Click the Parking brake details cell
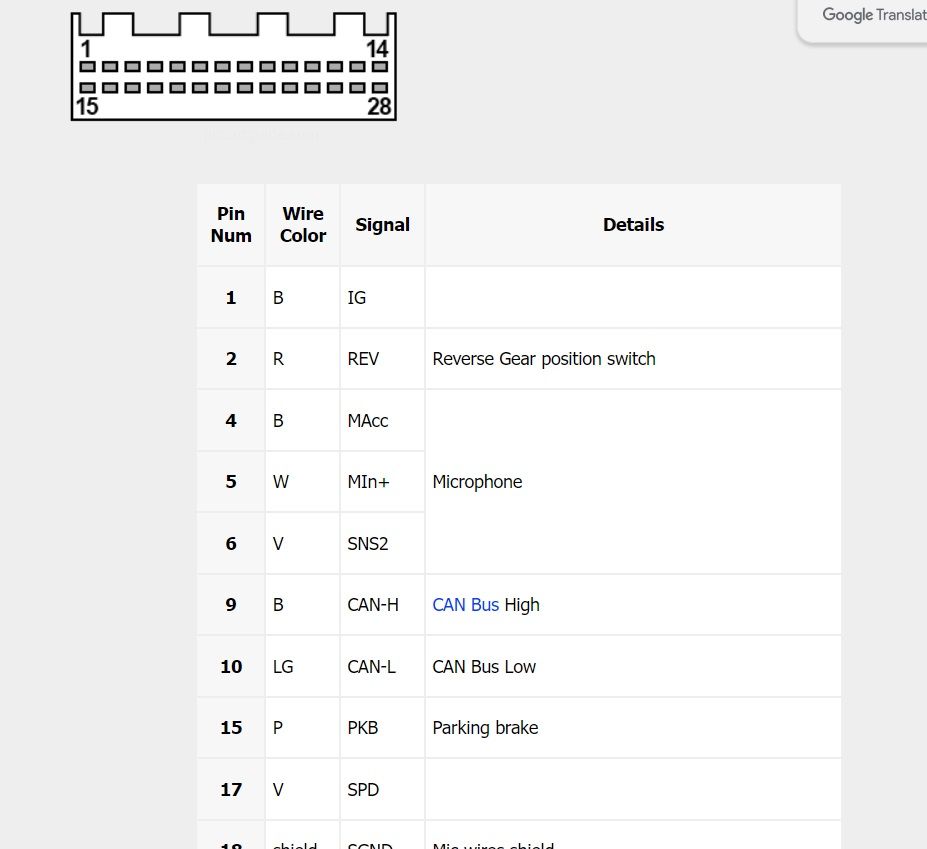The height and width of the screenshot is (849, 927). tap(633, 728)
